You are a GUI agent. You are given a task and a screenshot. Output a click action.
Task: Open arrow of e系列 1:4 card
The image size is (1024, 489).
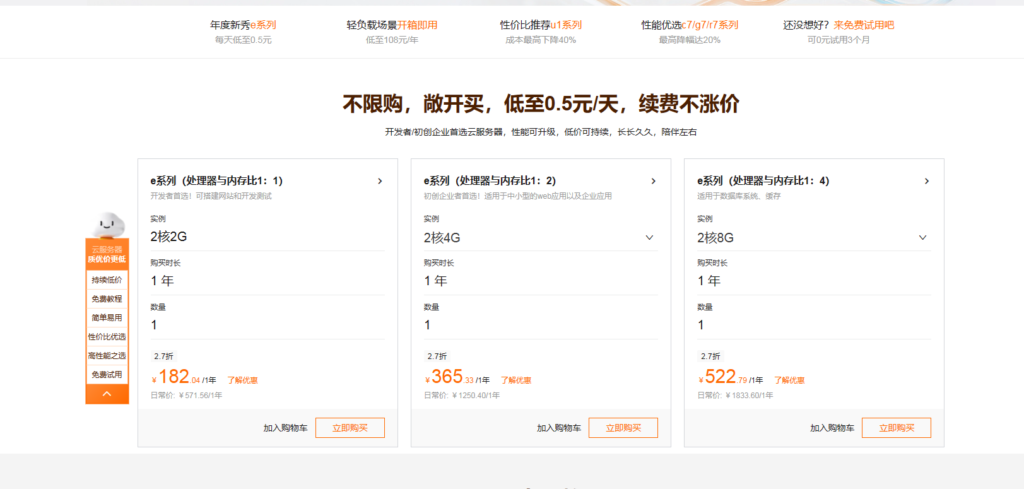point(927,181)
